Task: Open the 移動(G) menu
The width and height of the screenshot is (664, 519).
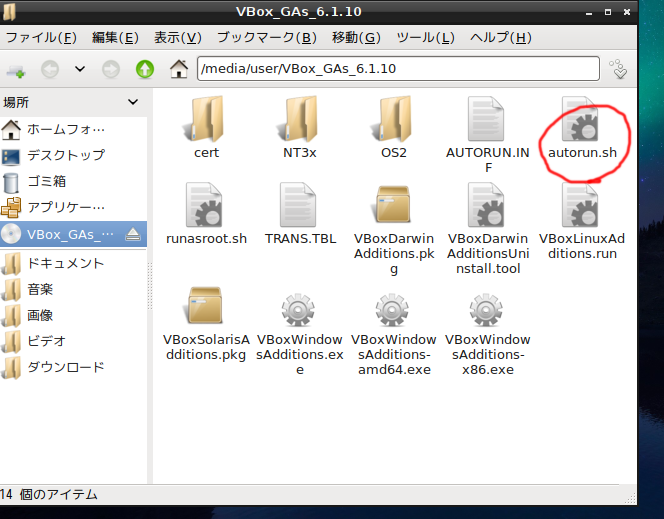Action: click(x=356, y=38)
